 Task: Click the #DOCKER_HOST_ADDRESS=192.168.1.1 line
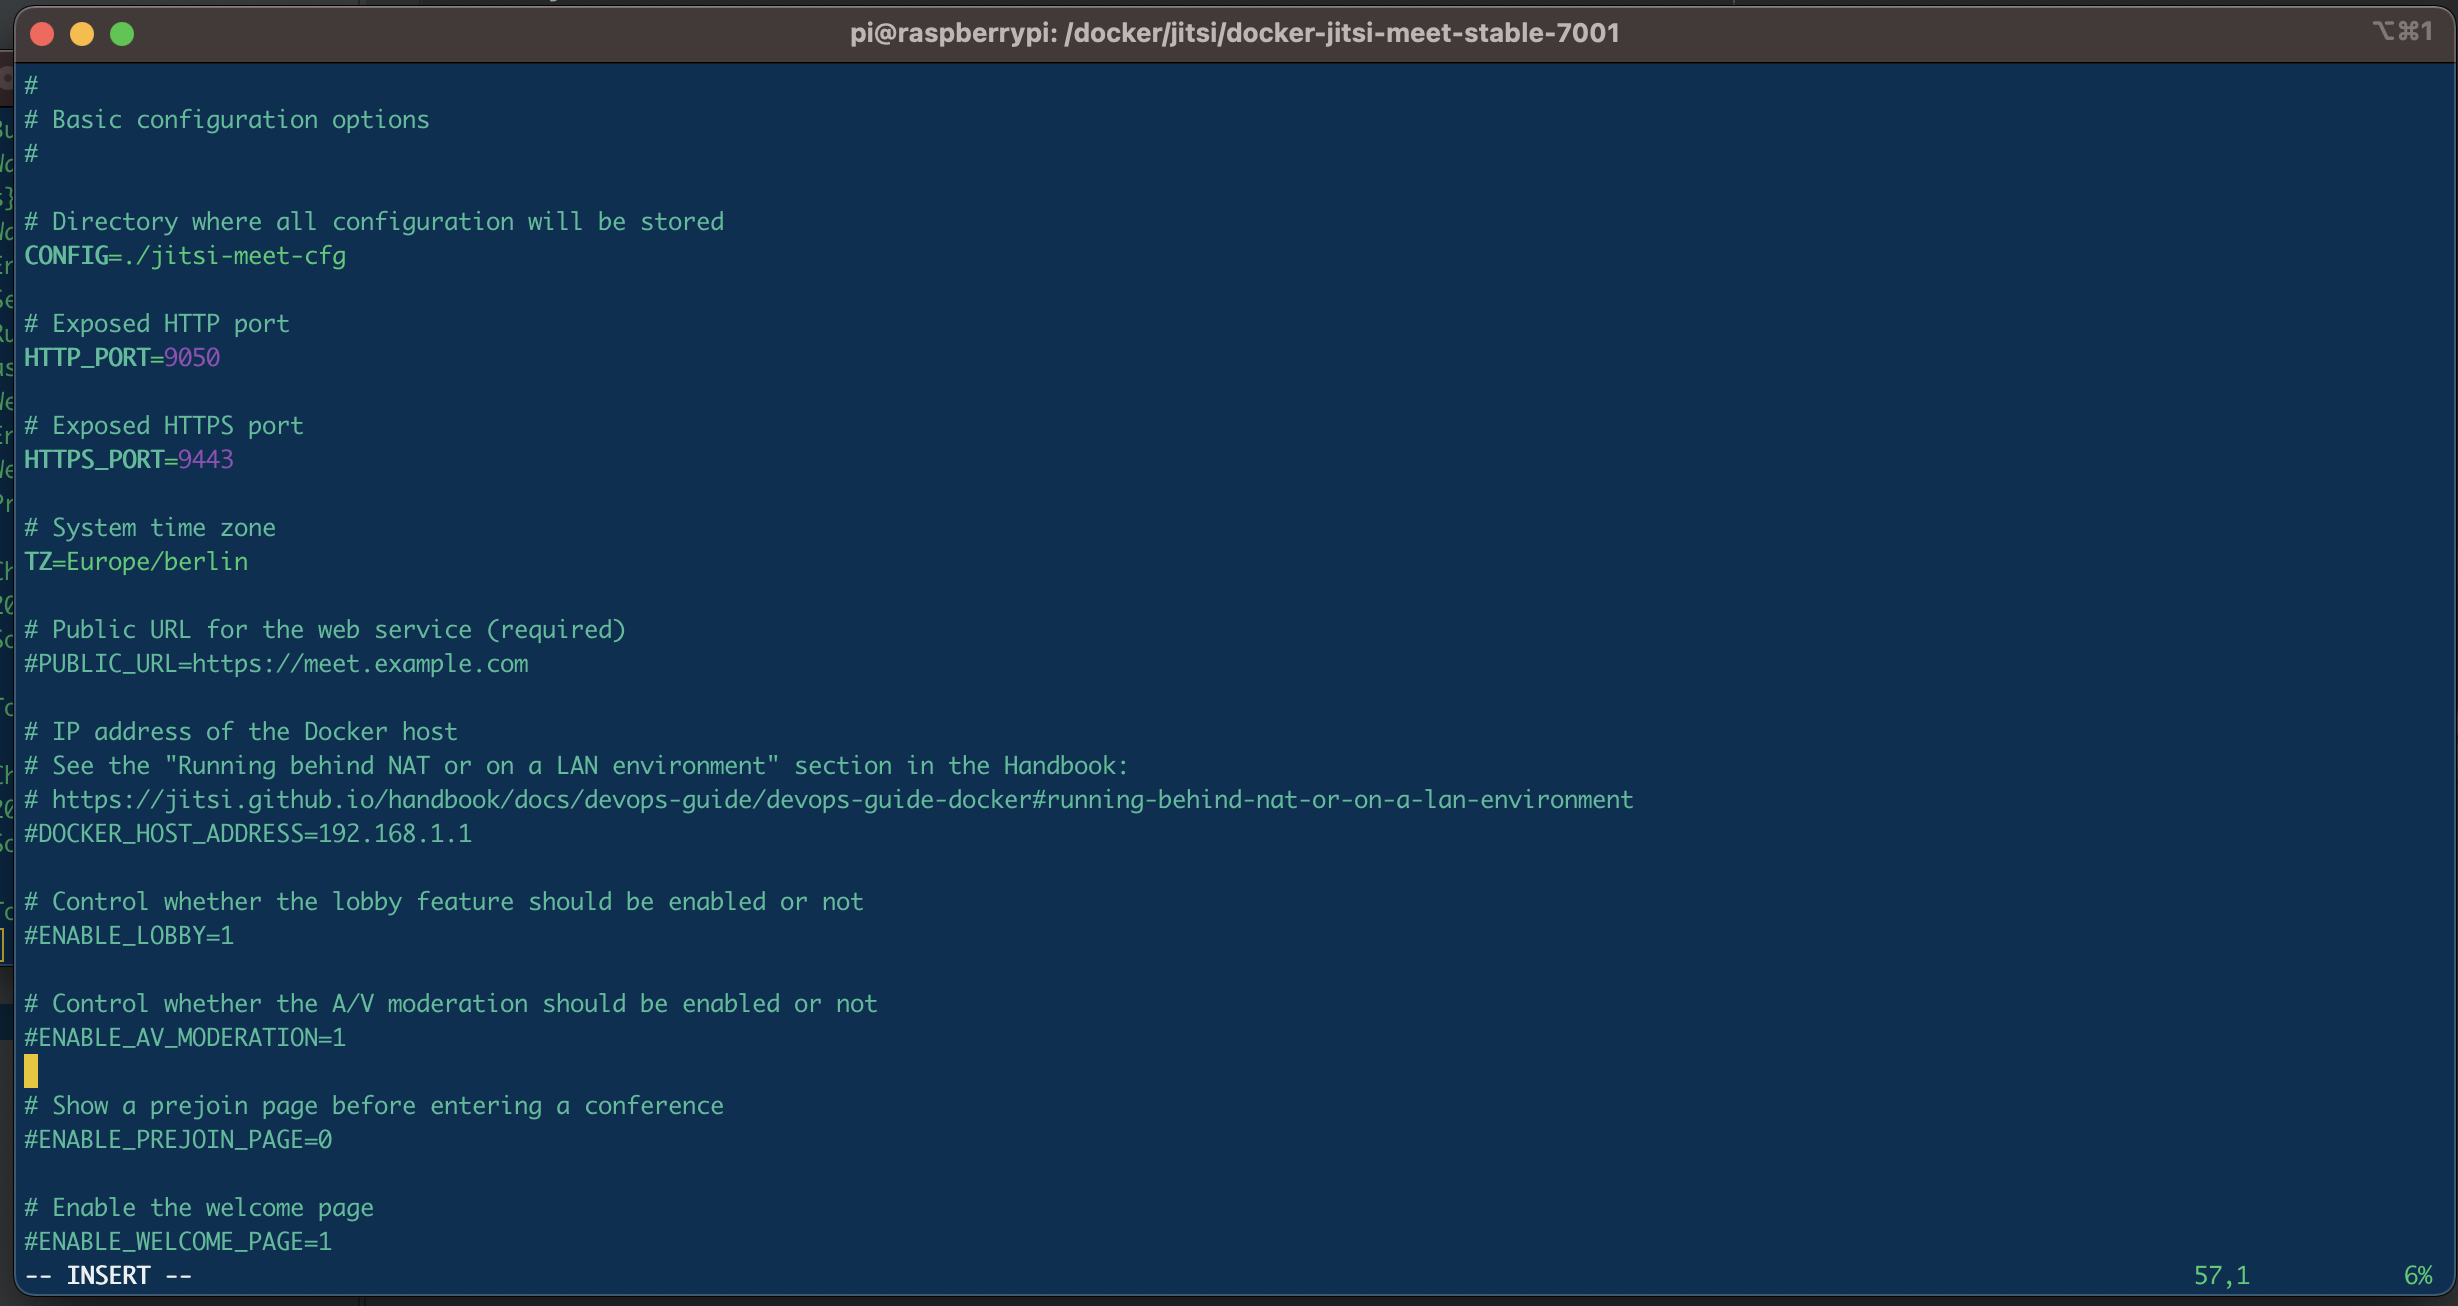[x=248, y=834]
